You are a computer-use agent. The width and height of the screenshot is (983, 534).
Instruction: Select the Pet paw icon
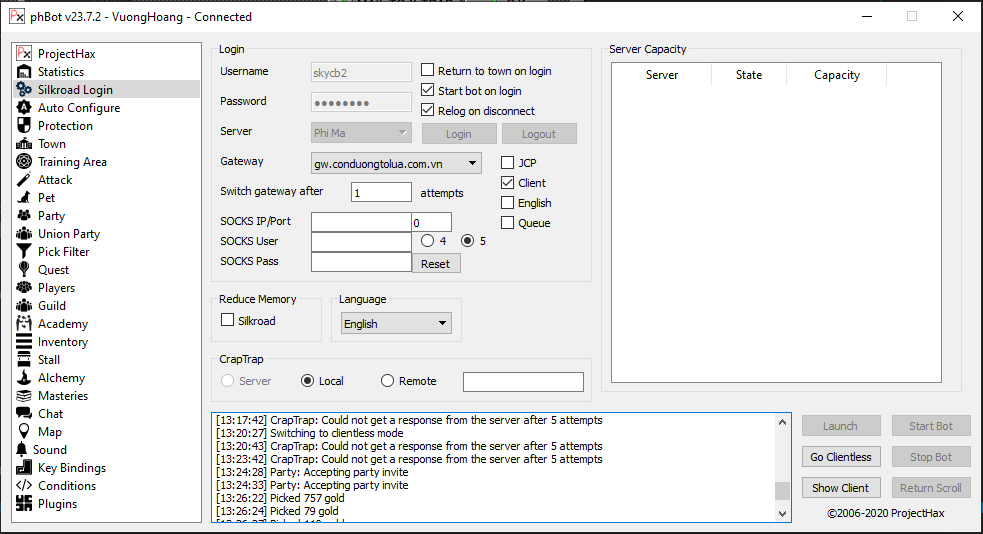tap(24, 198)
